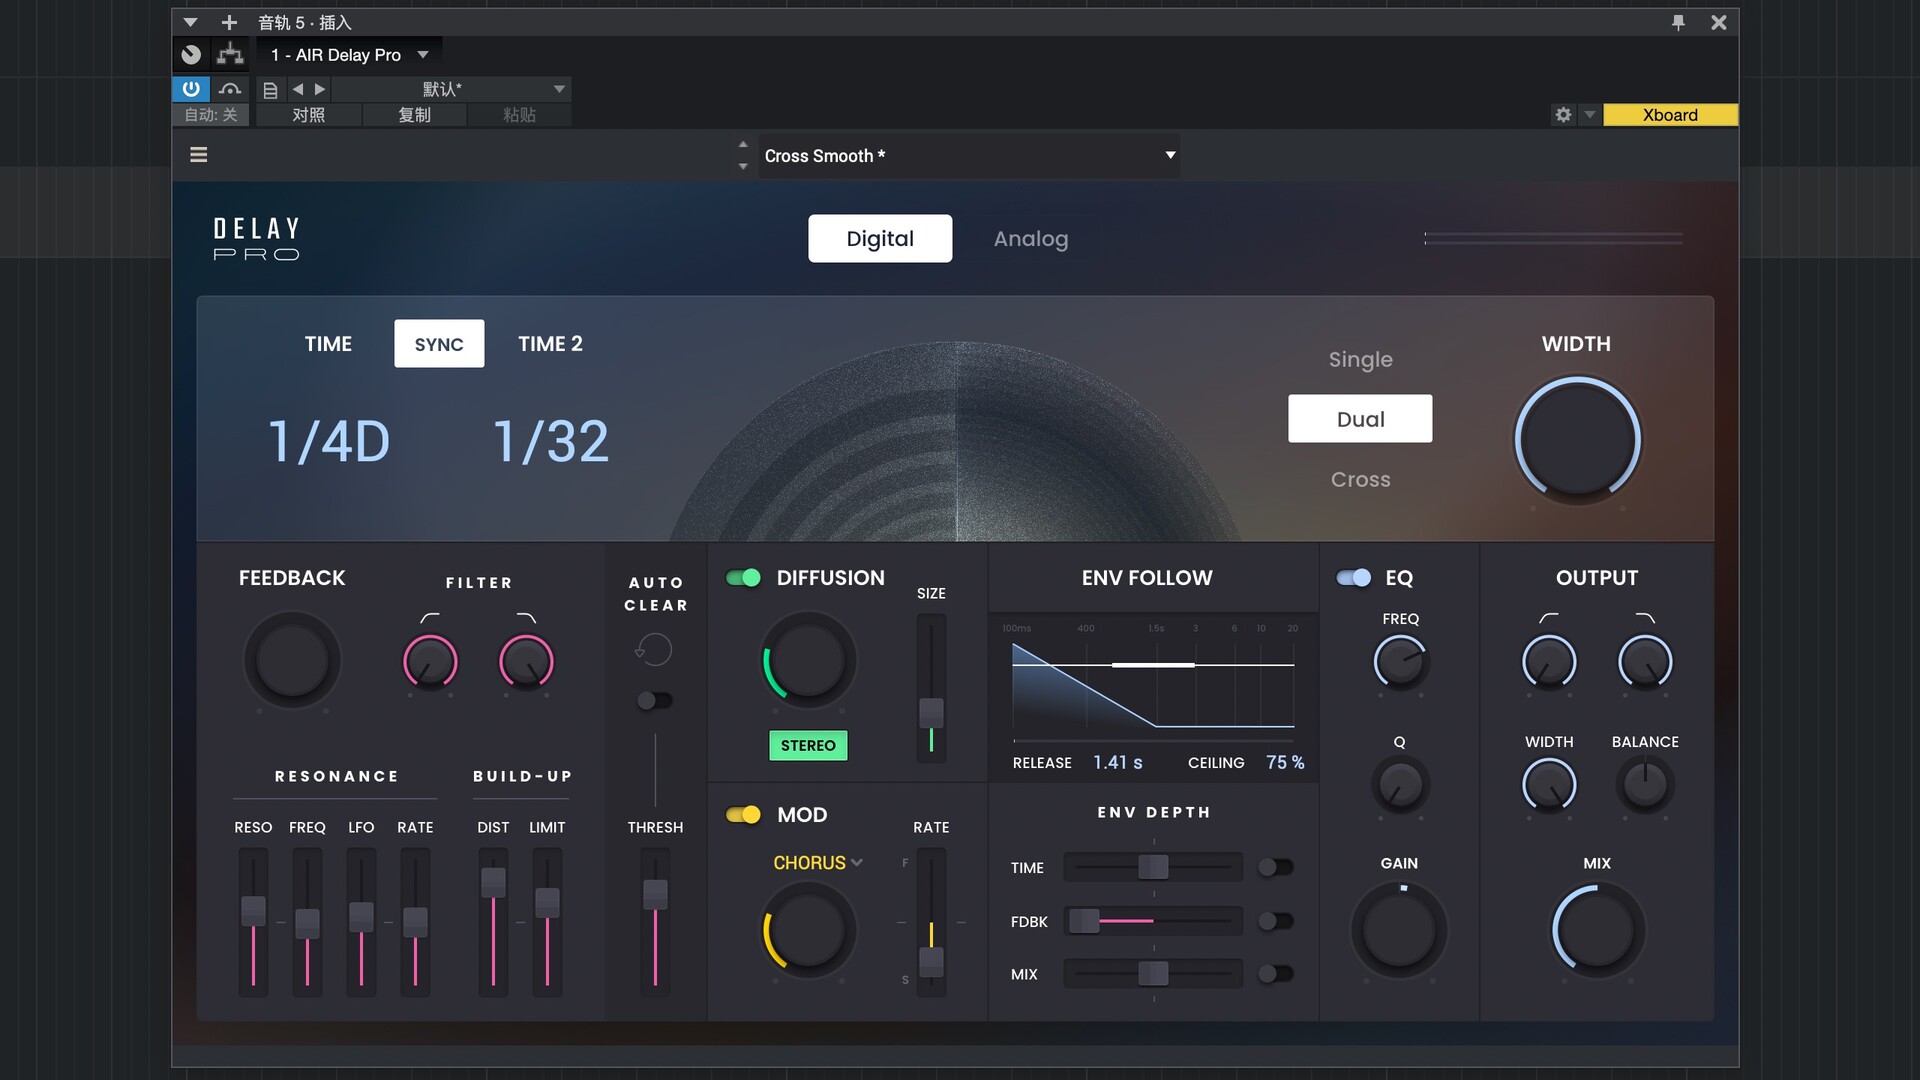Select the Cross delay mode
Image resolution: width=1920 pixels, height=1080 pixels.
tap(1359, 480)
